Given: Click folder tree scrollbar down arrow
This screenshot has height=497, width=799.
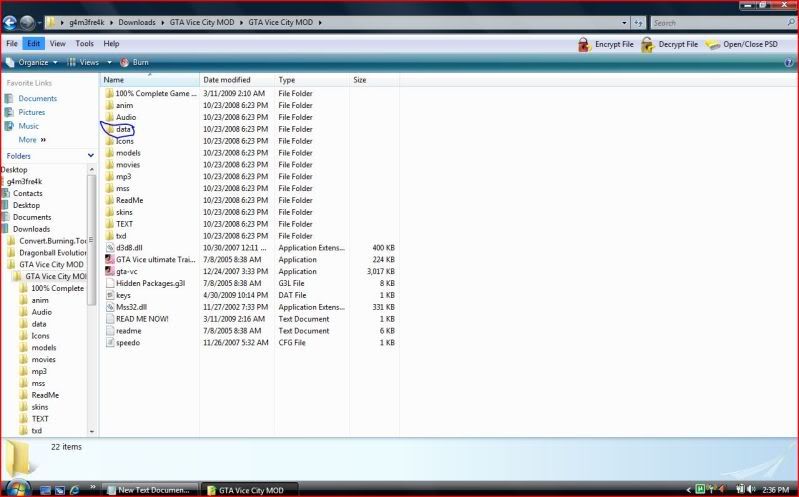Looking at the screenshot, I should pos(92,431).
